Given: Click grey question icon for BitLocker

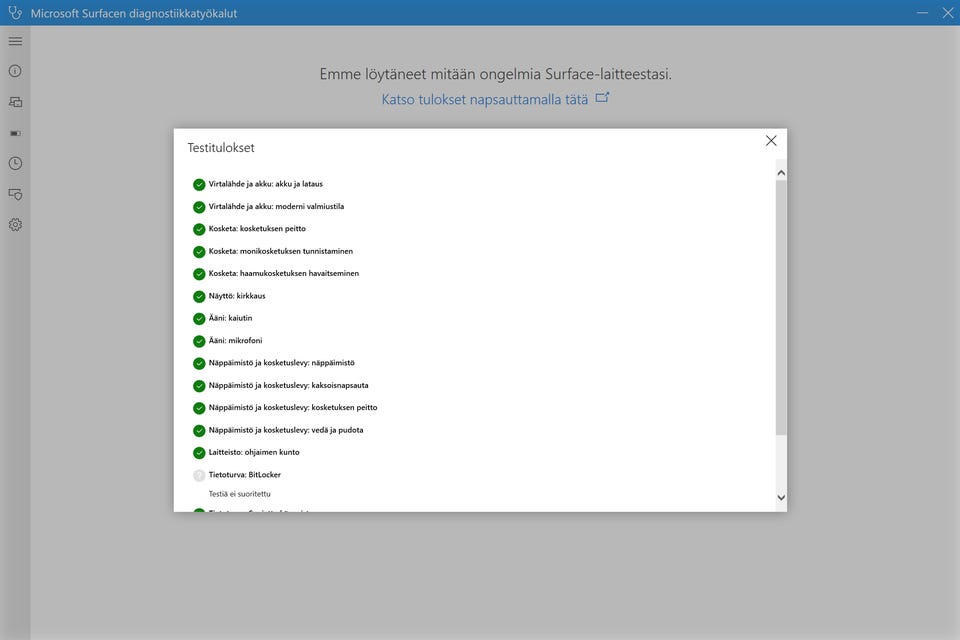Looking at the screenshot, I should click(199, 475).
